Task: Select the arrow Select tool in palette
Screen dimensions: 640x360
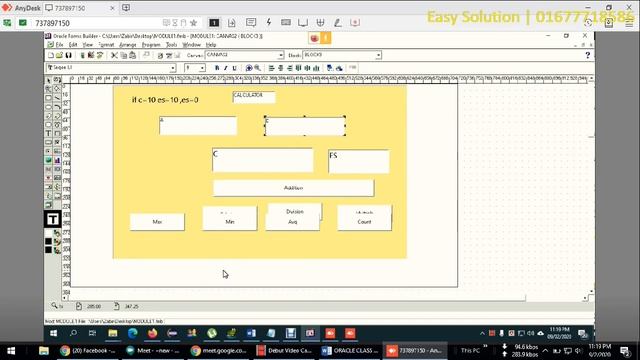Action: coord(48,80)
